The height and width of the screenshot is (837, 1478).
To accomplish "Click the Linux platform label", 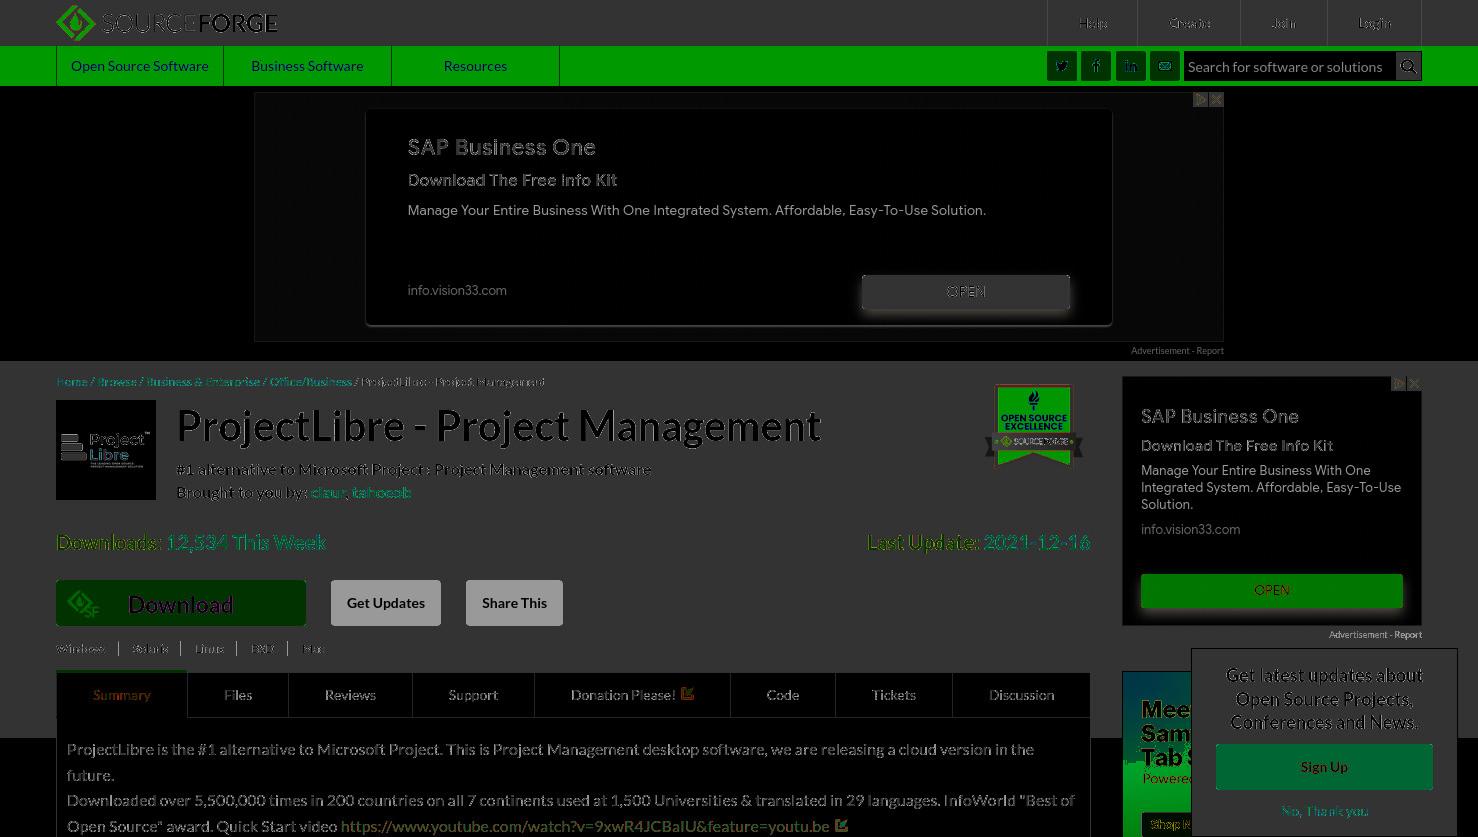I will click(209, 649).
